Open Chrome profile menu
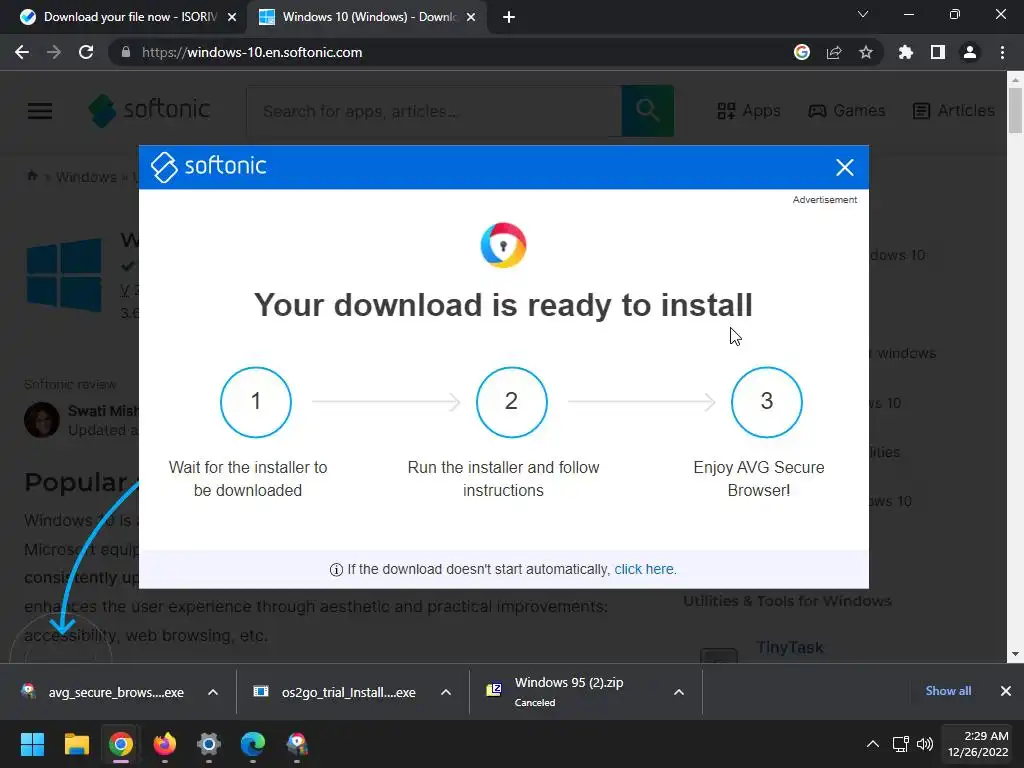 coord(970,52)
